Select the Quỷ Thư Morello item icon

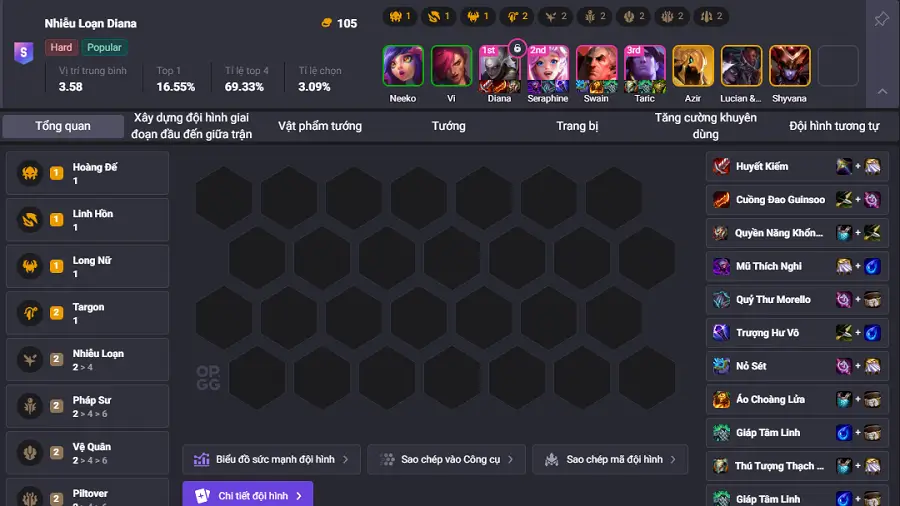coord(721,299)
